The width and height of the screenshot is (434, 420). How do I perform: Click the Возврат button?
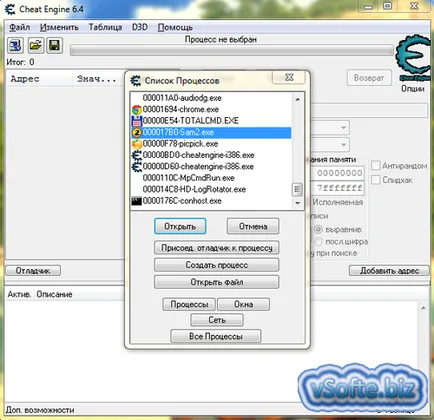pos(369,78)
